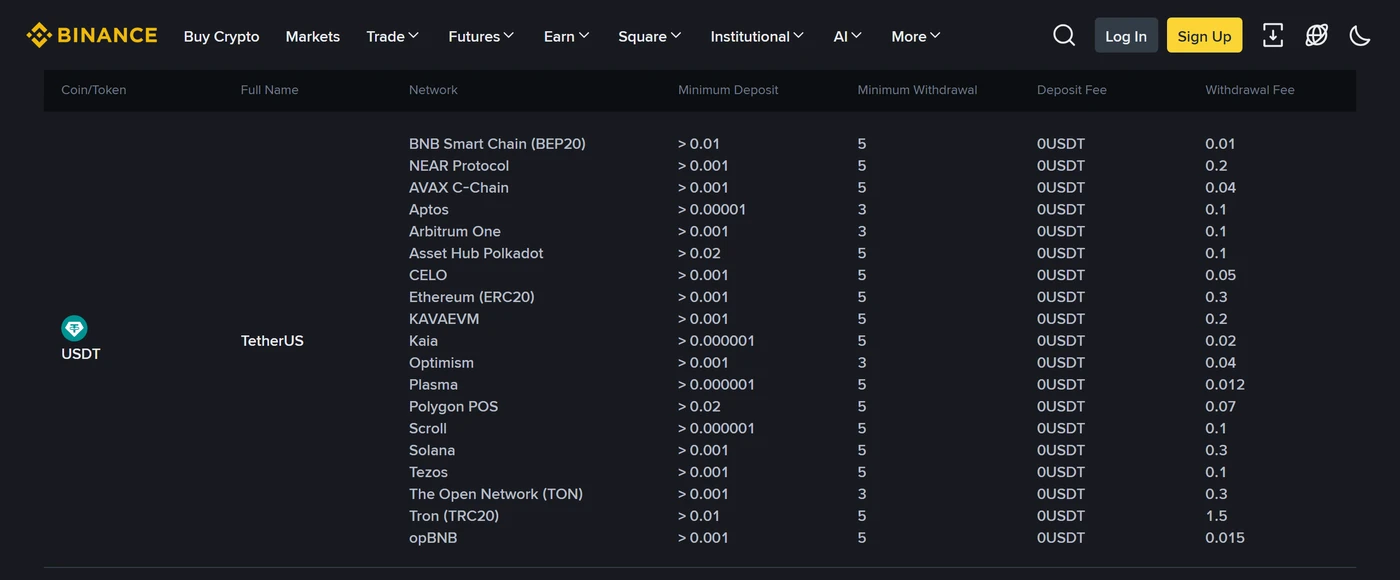Go to the Markets page

click(313, 36)
